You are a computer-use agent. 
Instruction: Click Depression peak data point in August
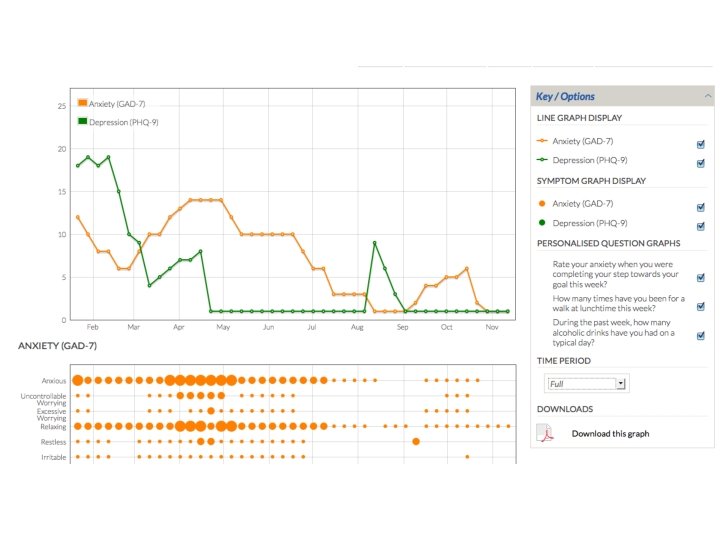coord(375,243)
